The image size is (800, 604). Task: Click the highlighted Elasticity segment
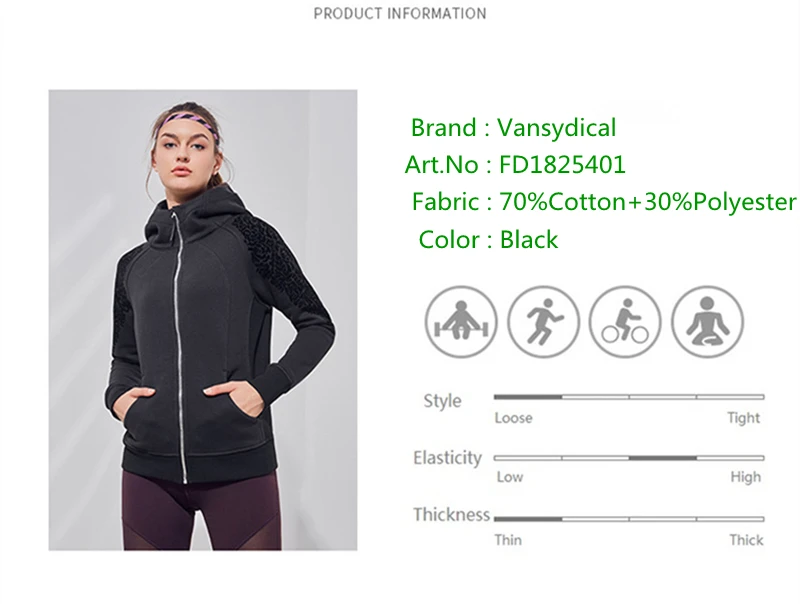(x=663, y=458)
